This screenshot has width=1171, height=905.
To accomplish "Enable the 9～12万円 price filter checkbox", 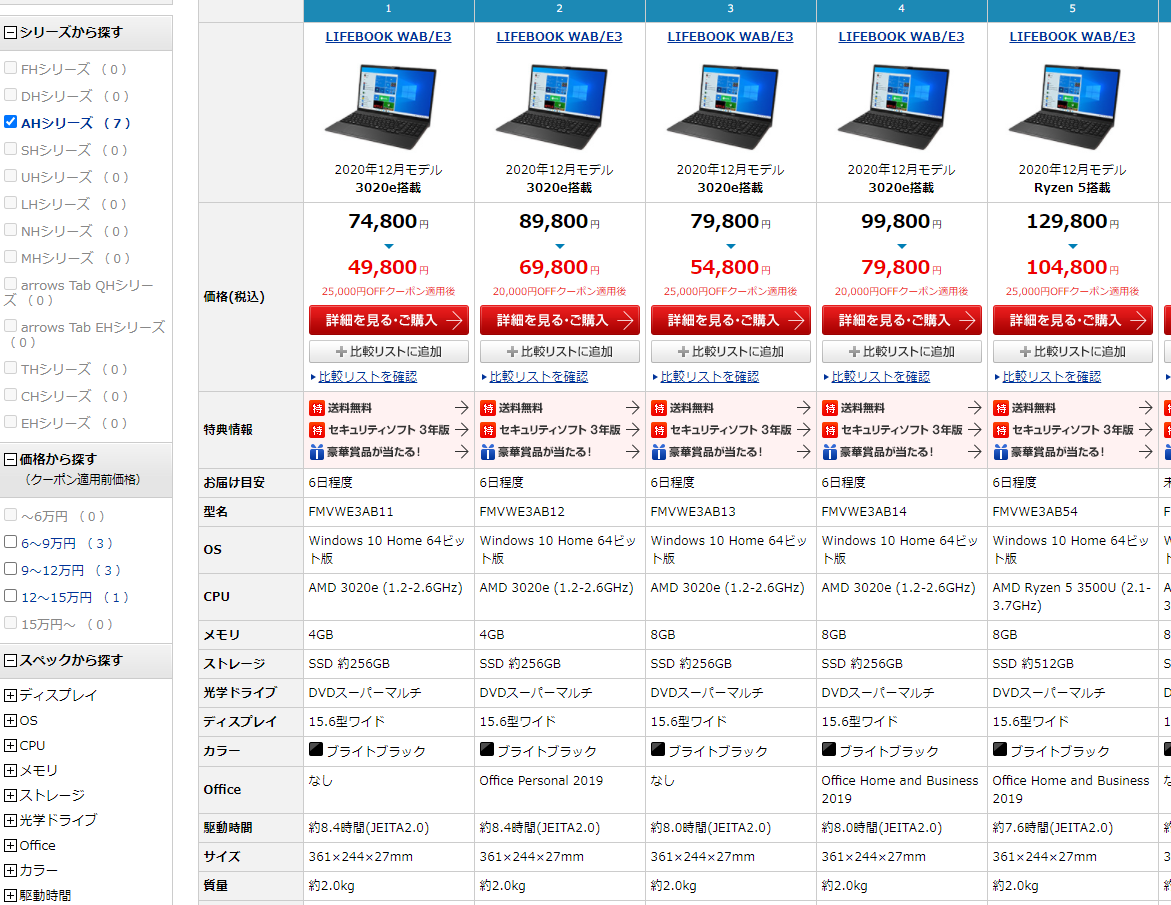I will [10, 569].
